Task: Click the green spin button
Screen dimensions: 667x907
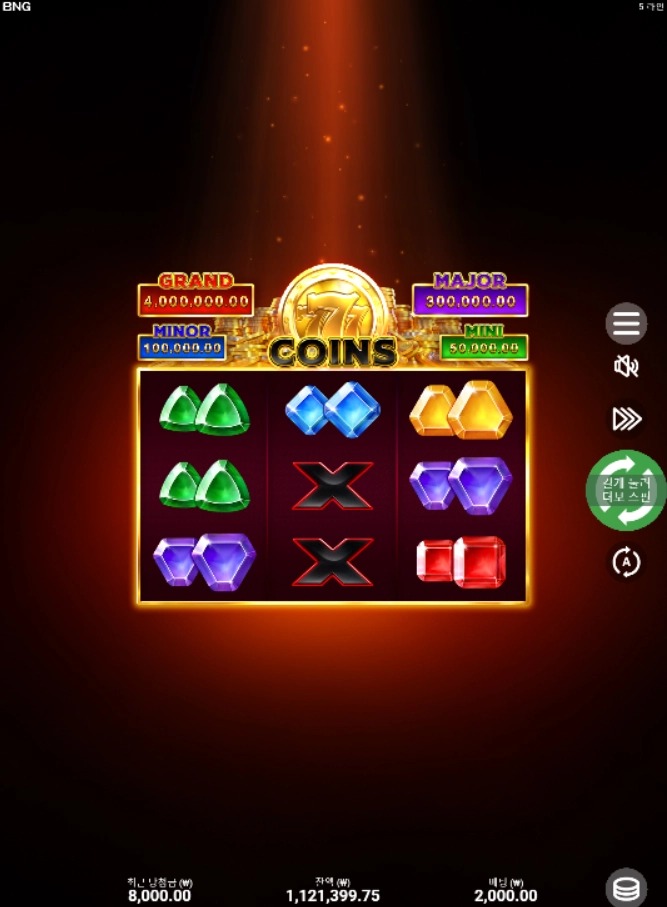Action: (x=626, y=490)
